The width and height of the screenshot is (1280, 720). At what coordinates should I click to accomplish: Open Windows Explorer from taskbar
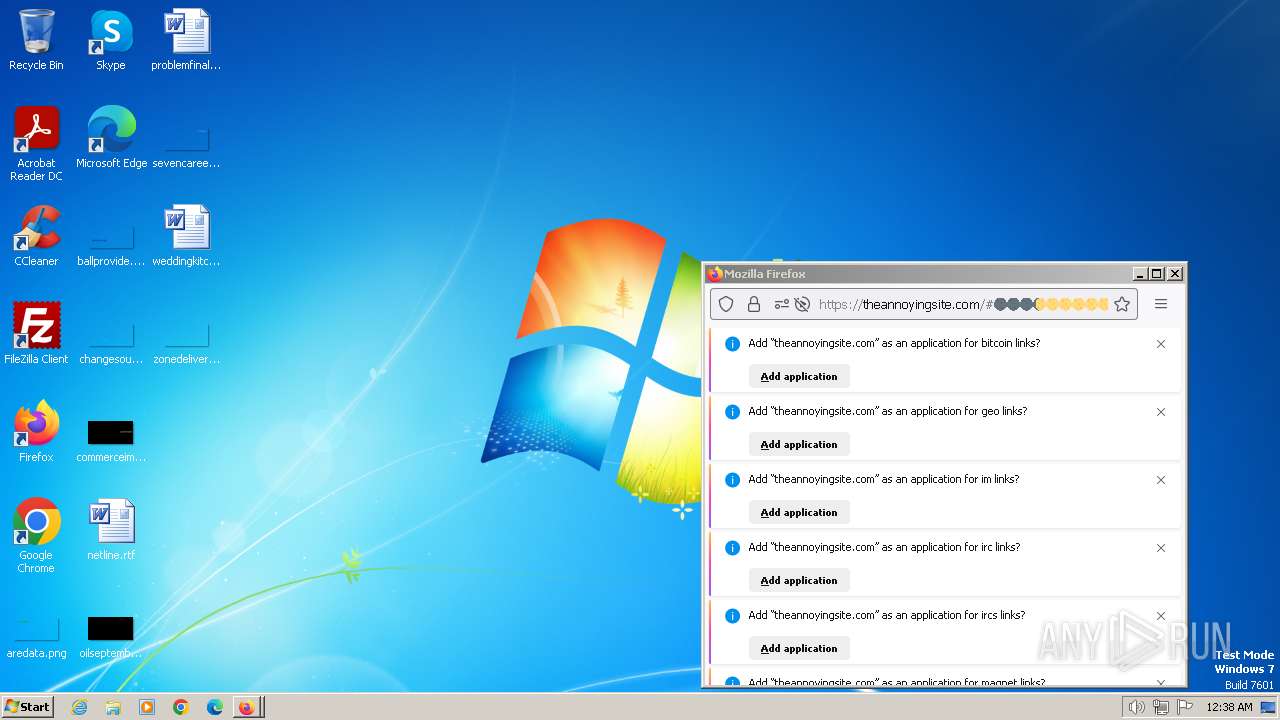pos(113,707)
